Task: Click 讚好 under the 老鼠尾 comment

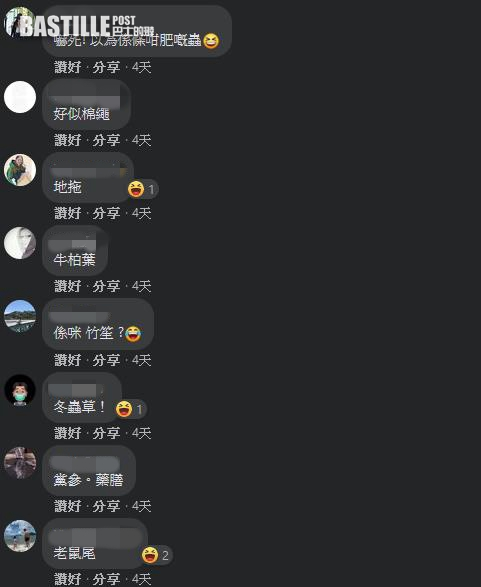Action: [x=68, y=579]
